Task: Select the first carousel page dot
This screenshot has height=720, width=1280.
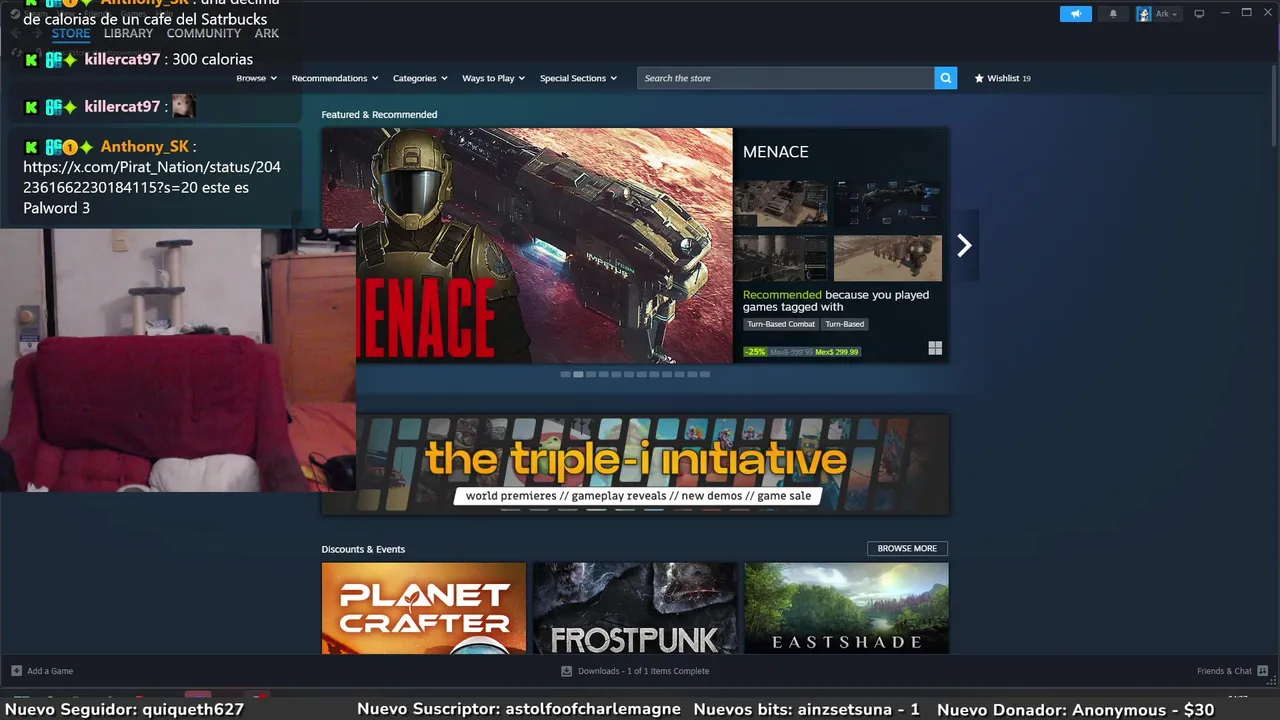Action: click(x=566, y=374)
